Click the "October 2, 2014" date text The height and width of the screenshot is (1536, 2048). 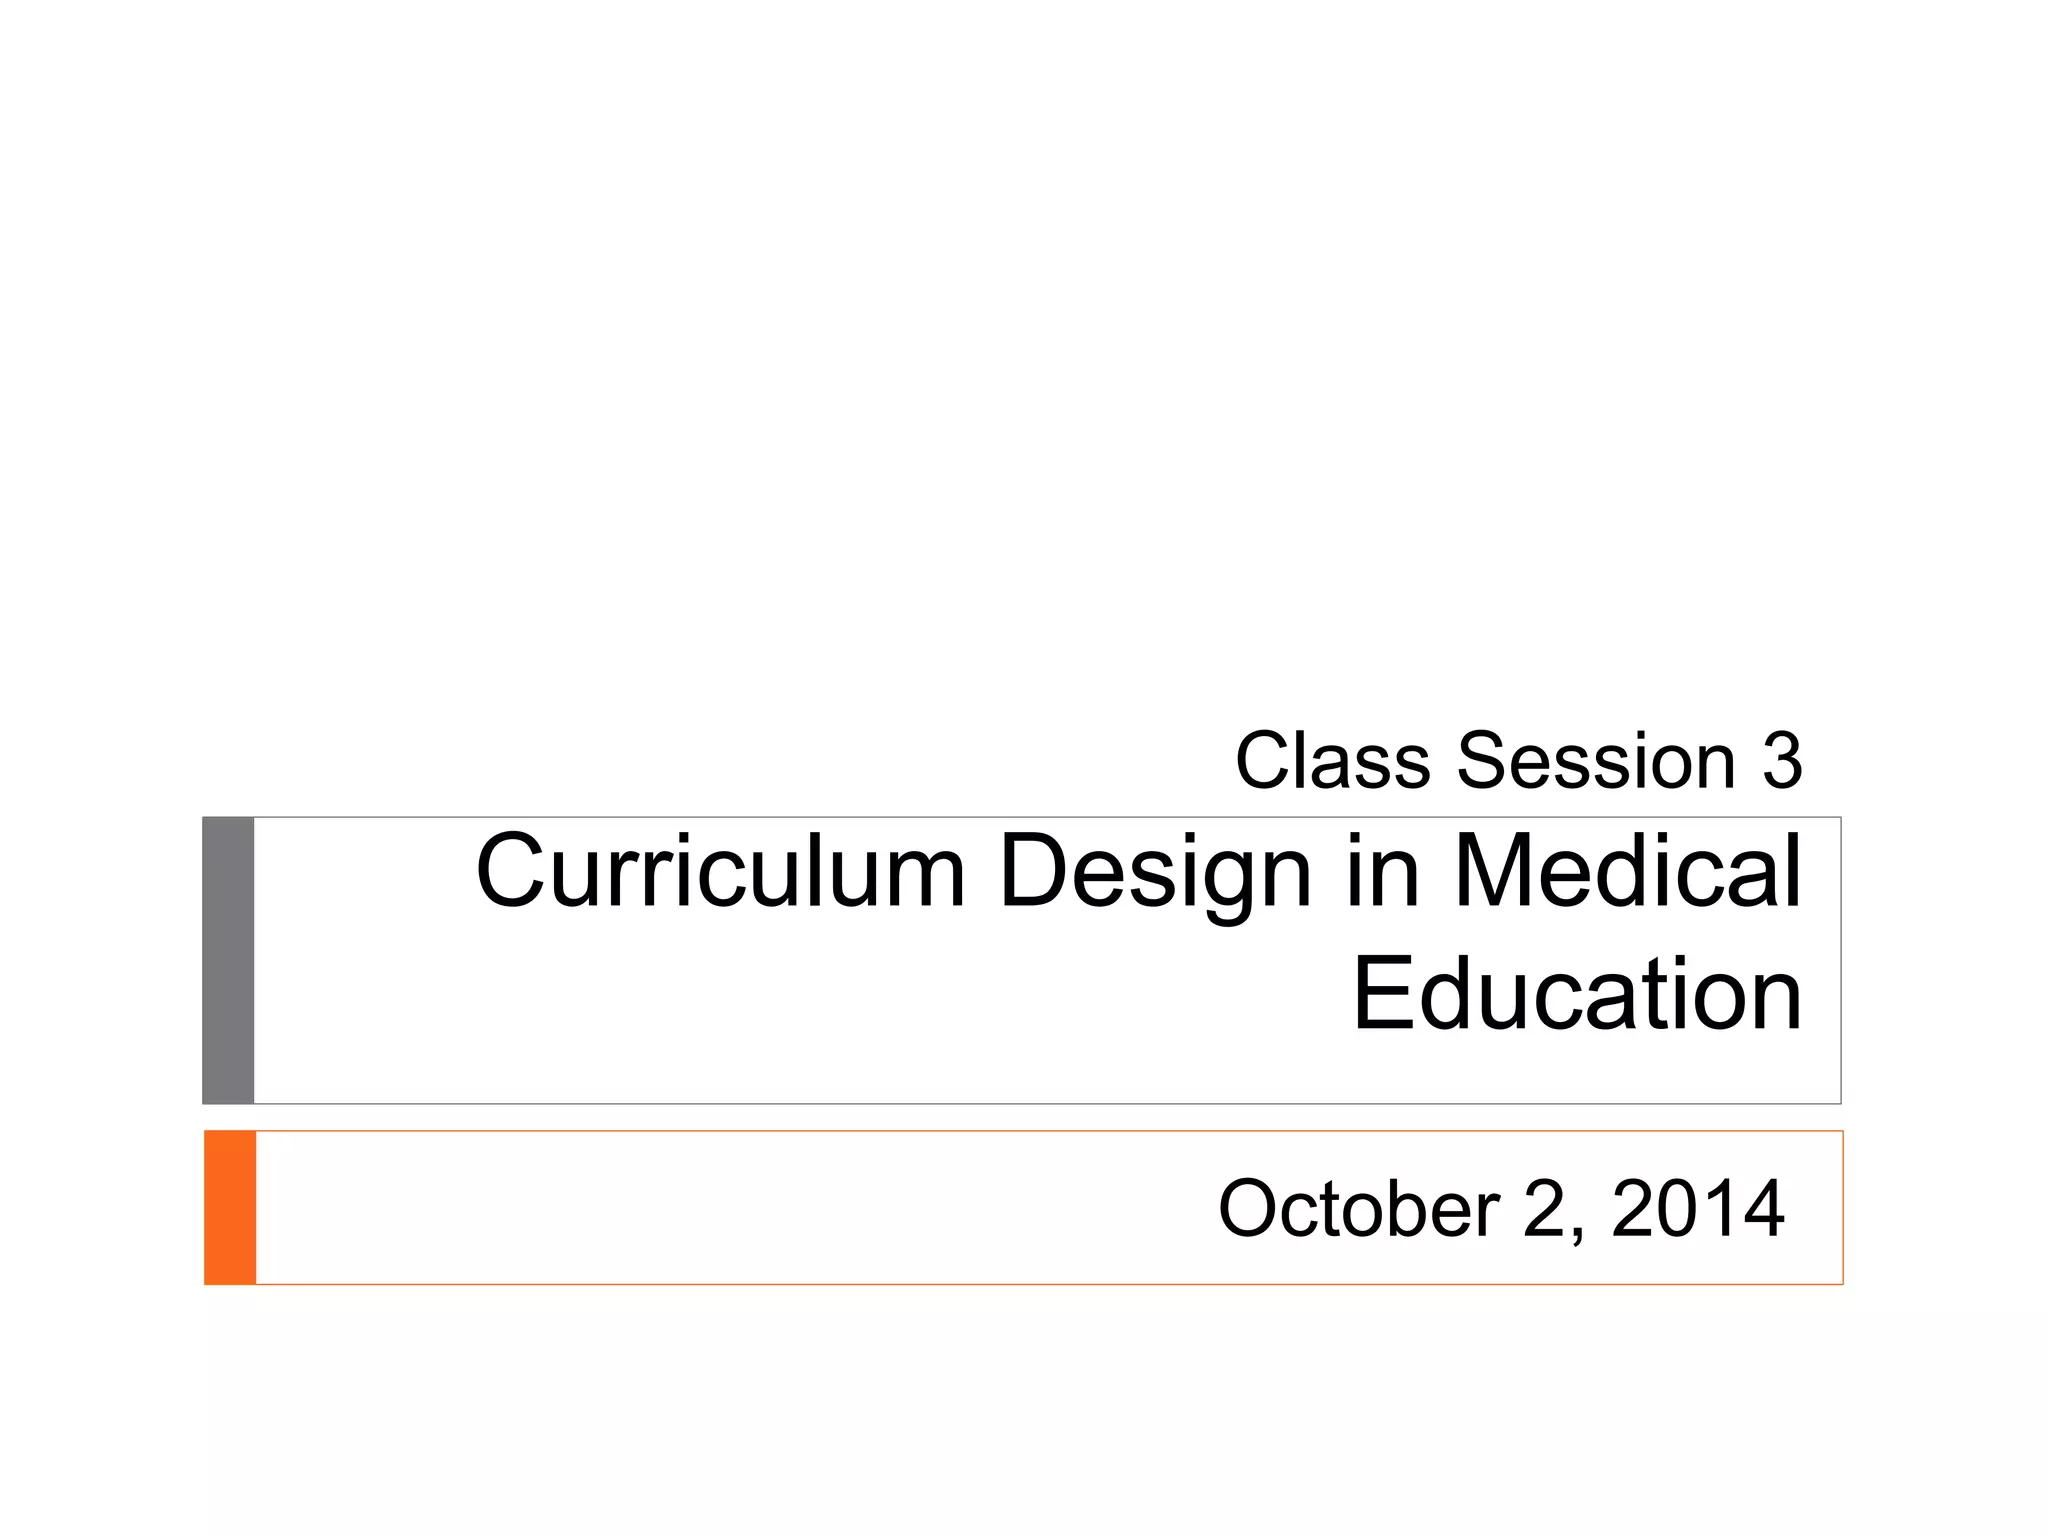[x=1500, y=1208]
